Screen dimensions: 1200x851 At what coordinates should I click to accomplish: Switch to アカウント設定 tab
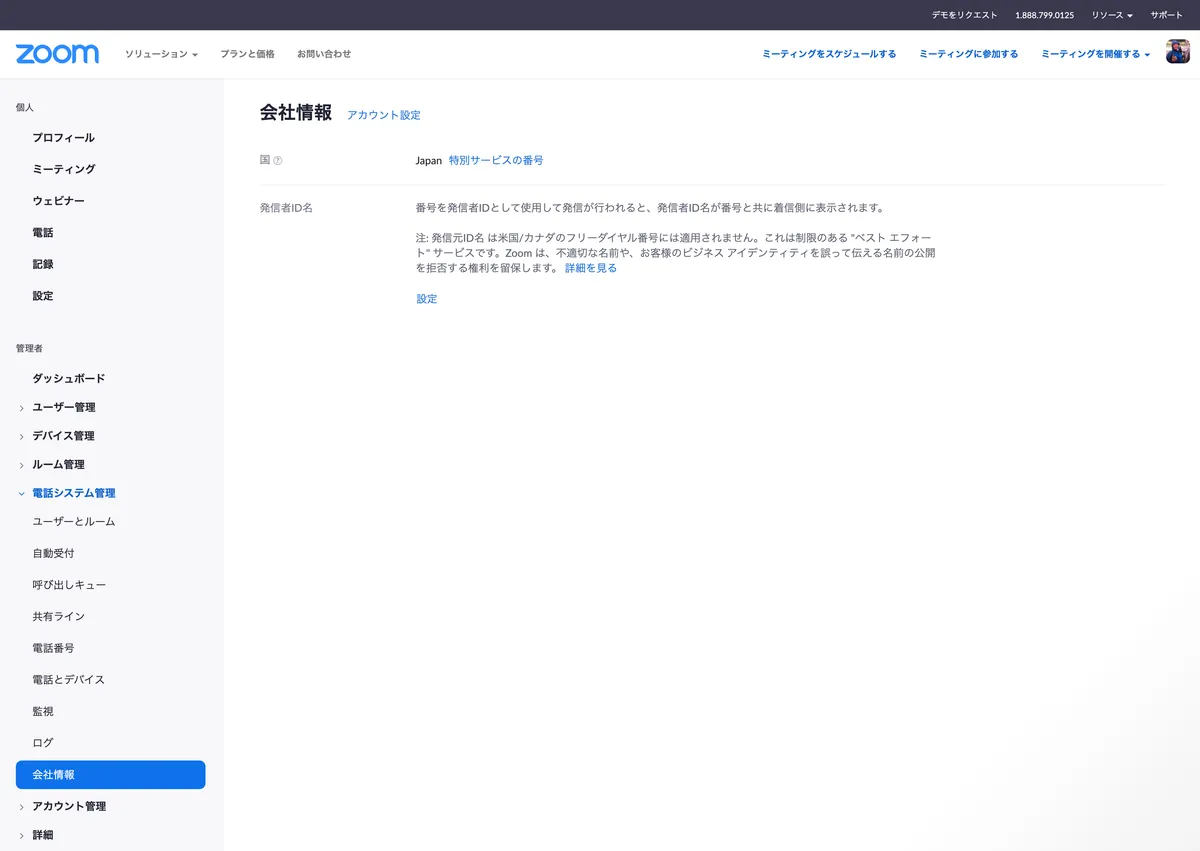click(384, 115)
